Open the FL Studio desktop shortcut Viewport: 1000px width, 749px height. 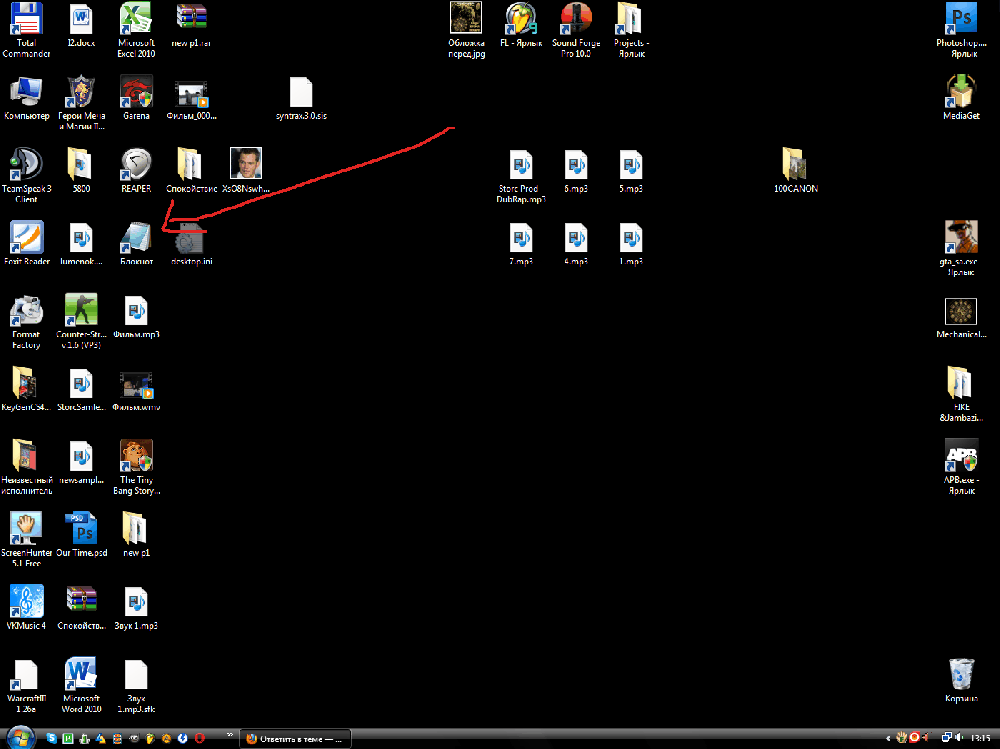pos(520,20)
